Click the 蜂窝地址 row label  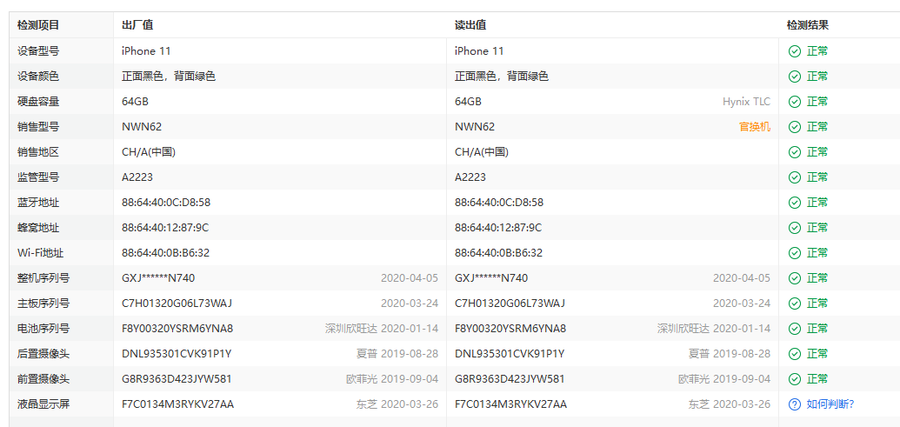coord(38,228)
